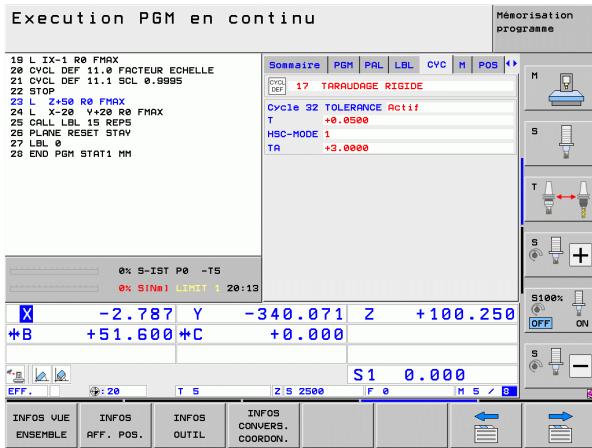The image size is (592, 448).
Task: Switch to the LBL tab
Action: [404, 65]
